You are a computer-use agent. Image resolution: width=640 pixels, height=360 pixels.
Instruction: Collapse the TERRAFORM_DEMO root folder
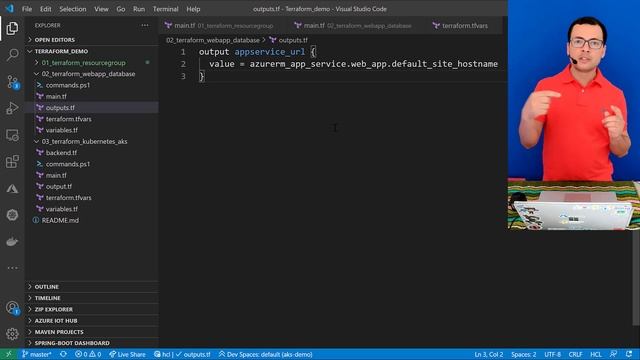click(x=61, y=51)
